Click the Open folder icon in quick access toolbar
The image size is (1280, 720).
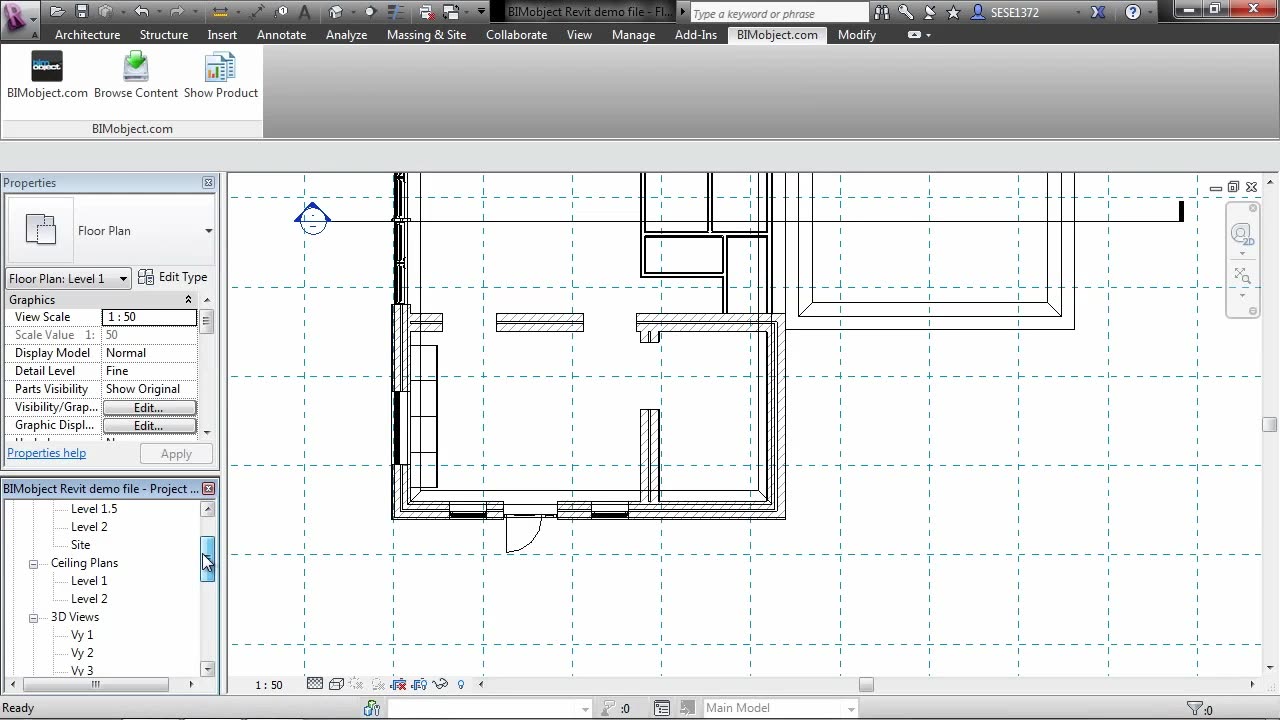(57, 12)
